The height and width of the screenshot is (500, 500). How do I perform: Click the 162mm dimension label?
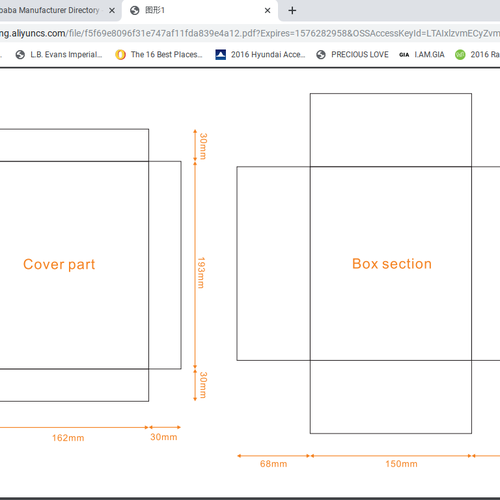68,438
